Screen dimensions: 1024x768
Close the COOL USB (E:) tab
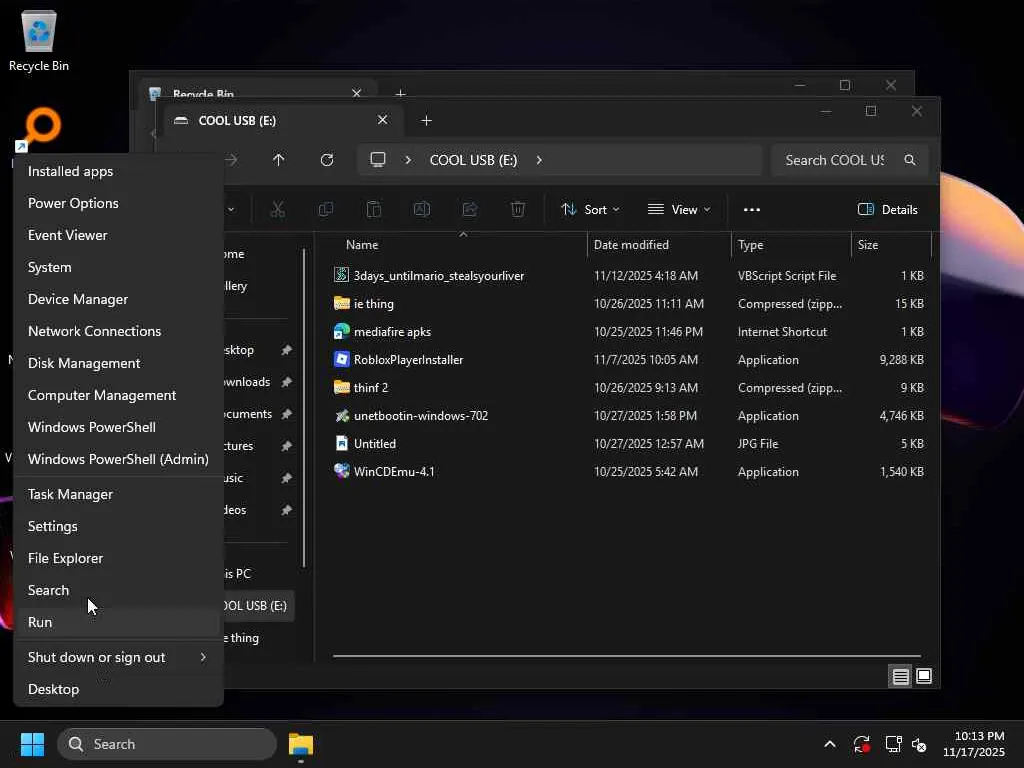pyautogui.click(x=383, y=120)
